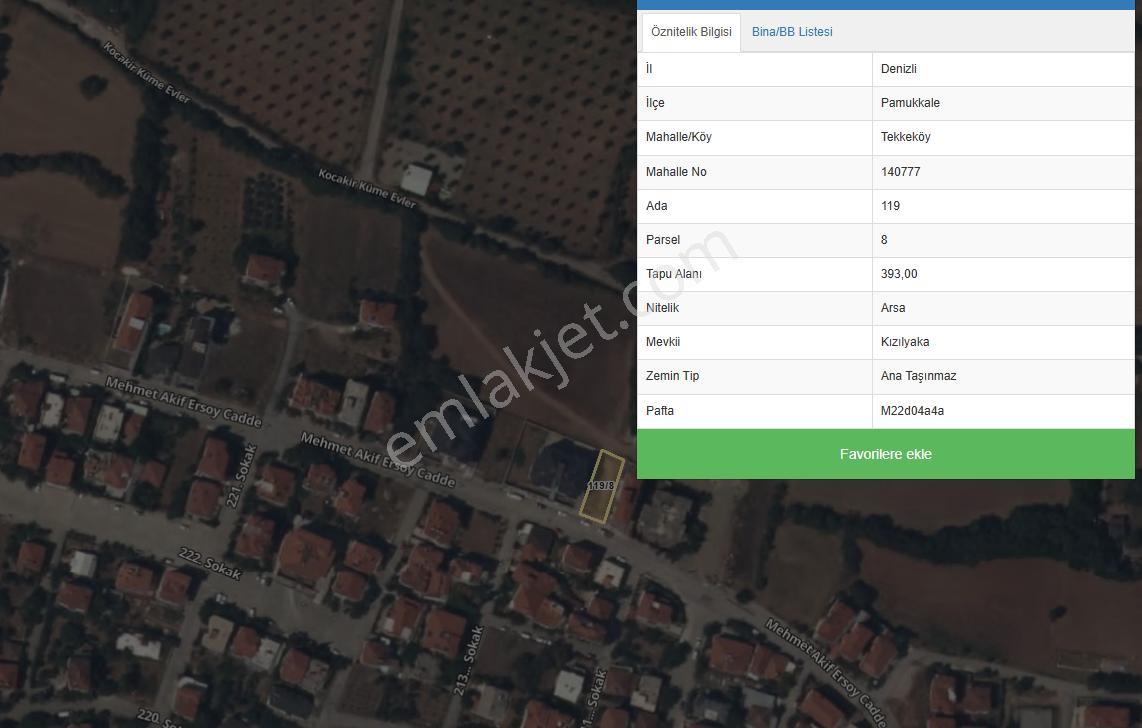Click the İlçe row label
This screenshot has width=1142, height=728.
(x=655, y=103)
